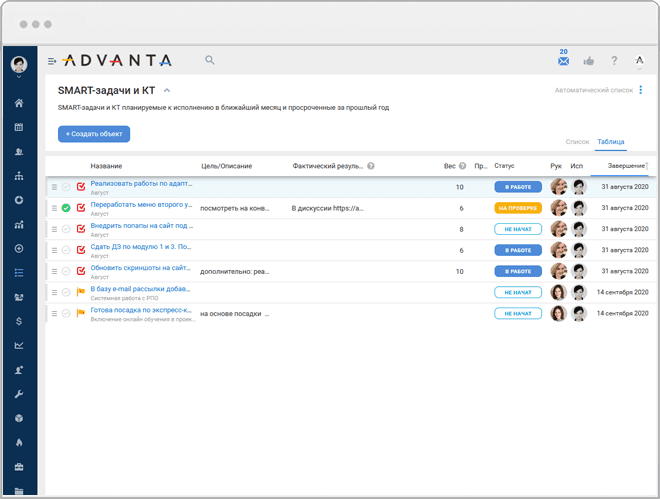Mark task Готова посадка по экспресс done

click(x=66, y=313)
